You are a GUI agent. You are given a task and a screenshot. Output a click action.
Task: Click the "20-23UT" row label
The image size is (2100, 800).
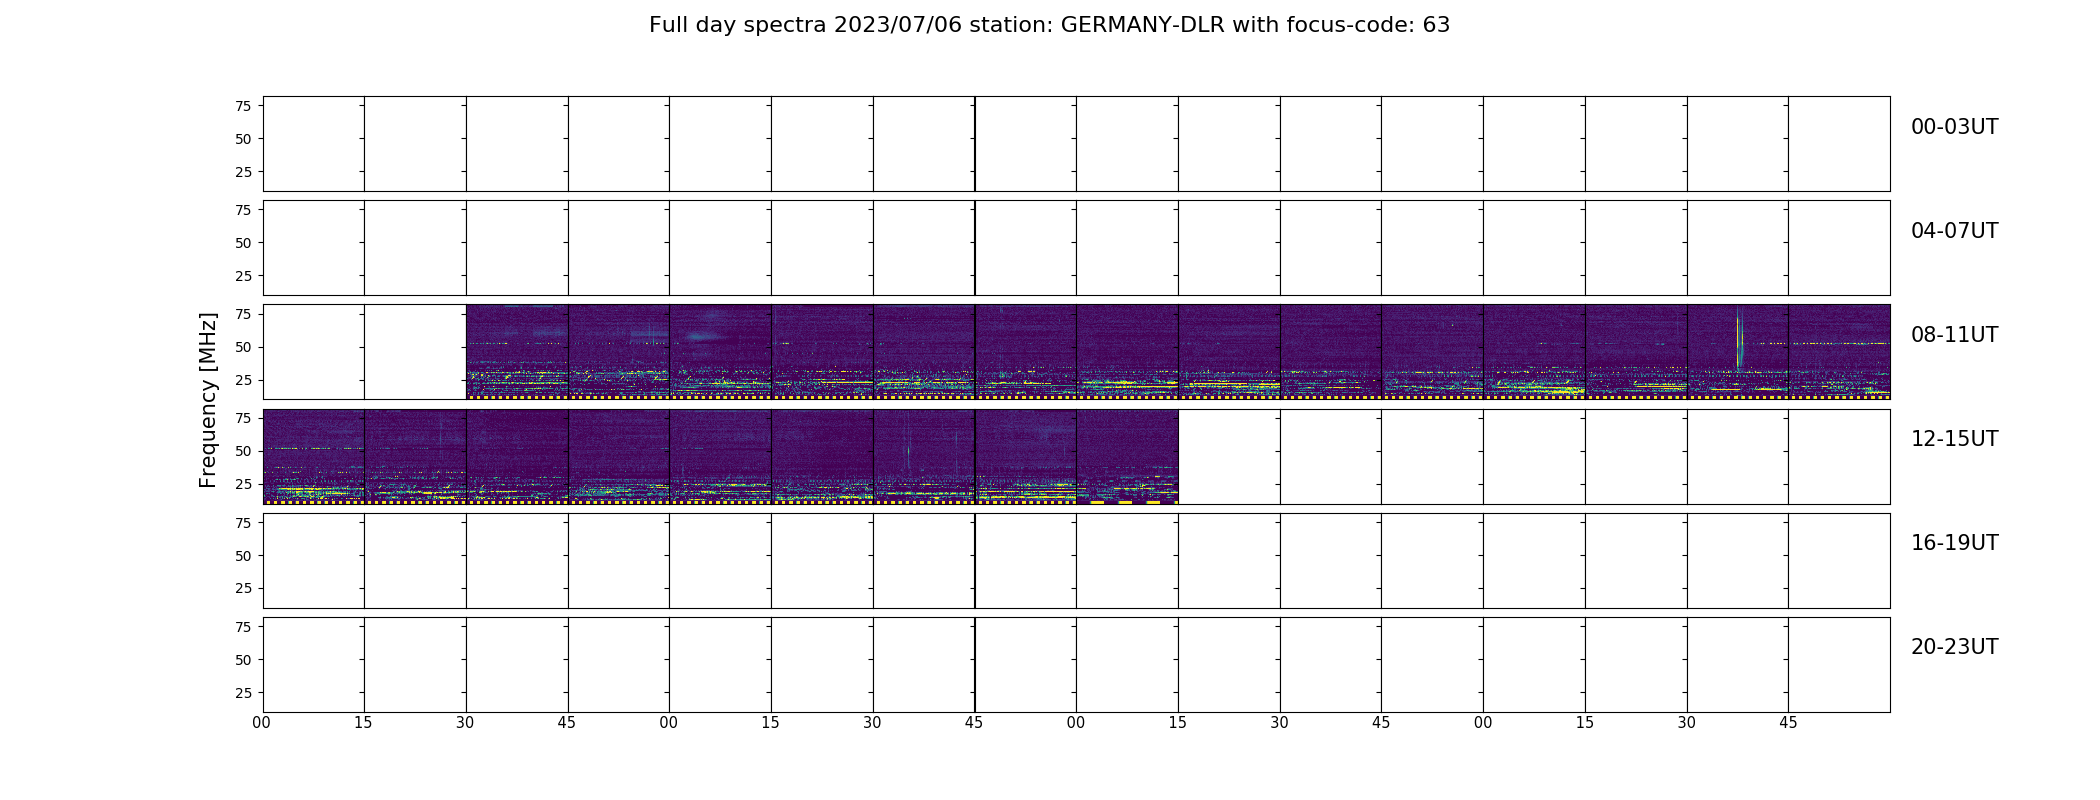tap(1954, 647)
